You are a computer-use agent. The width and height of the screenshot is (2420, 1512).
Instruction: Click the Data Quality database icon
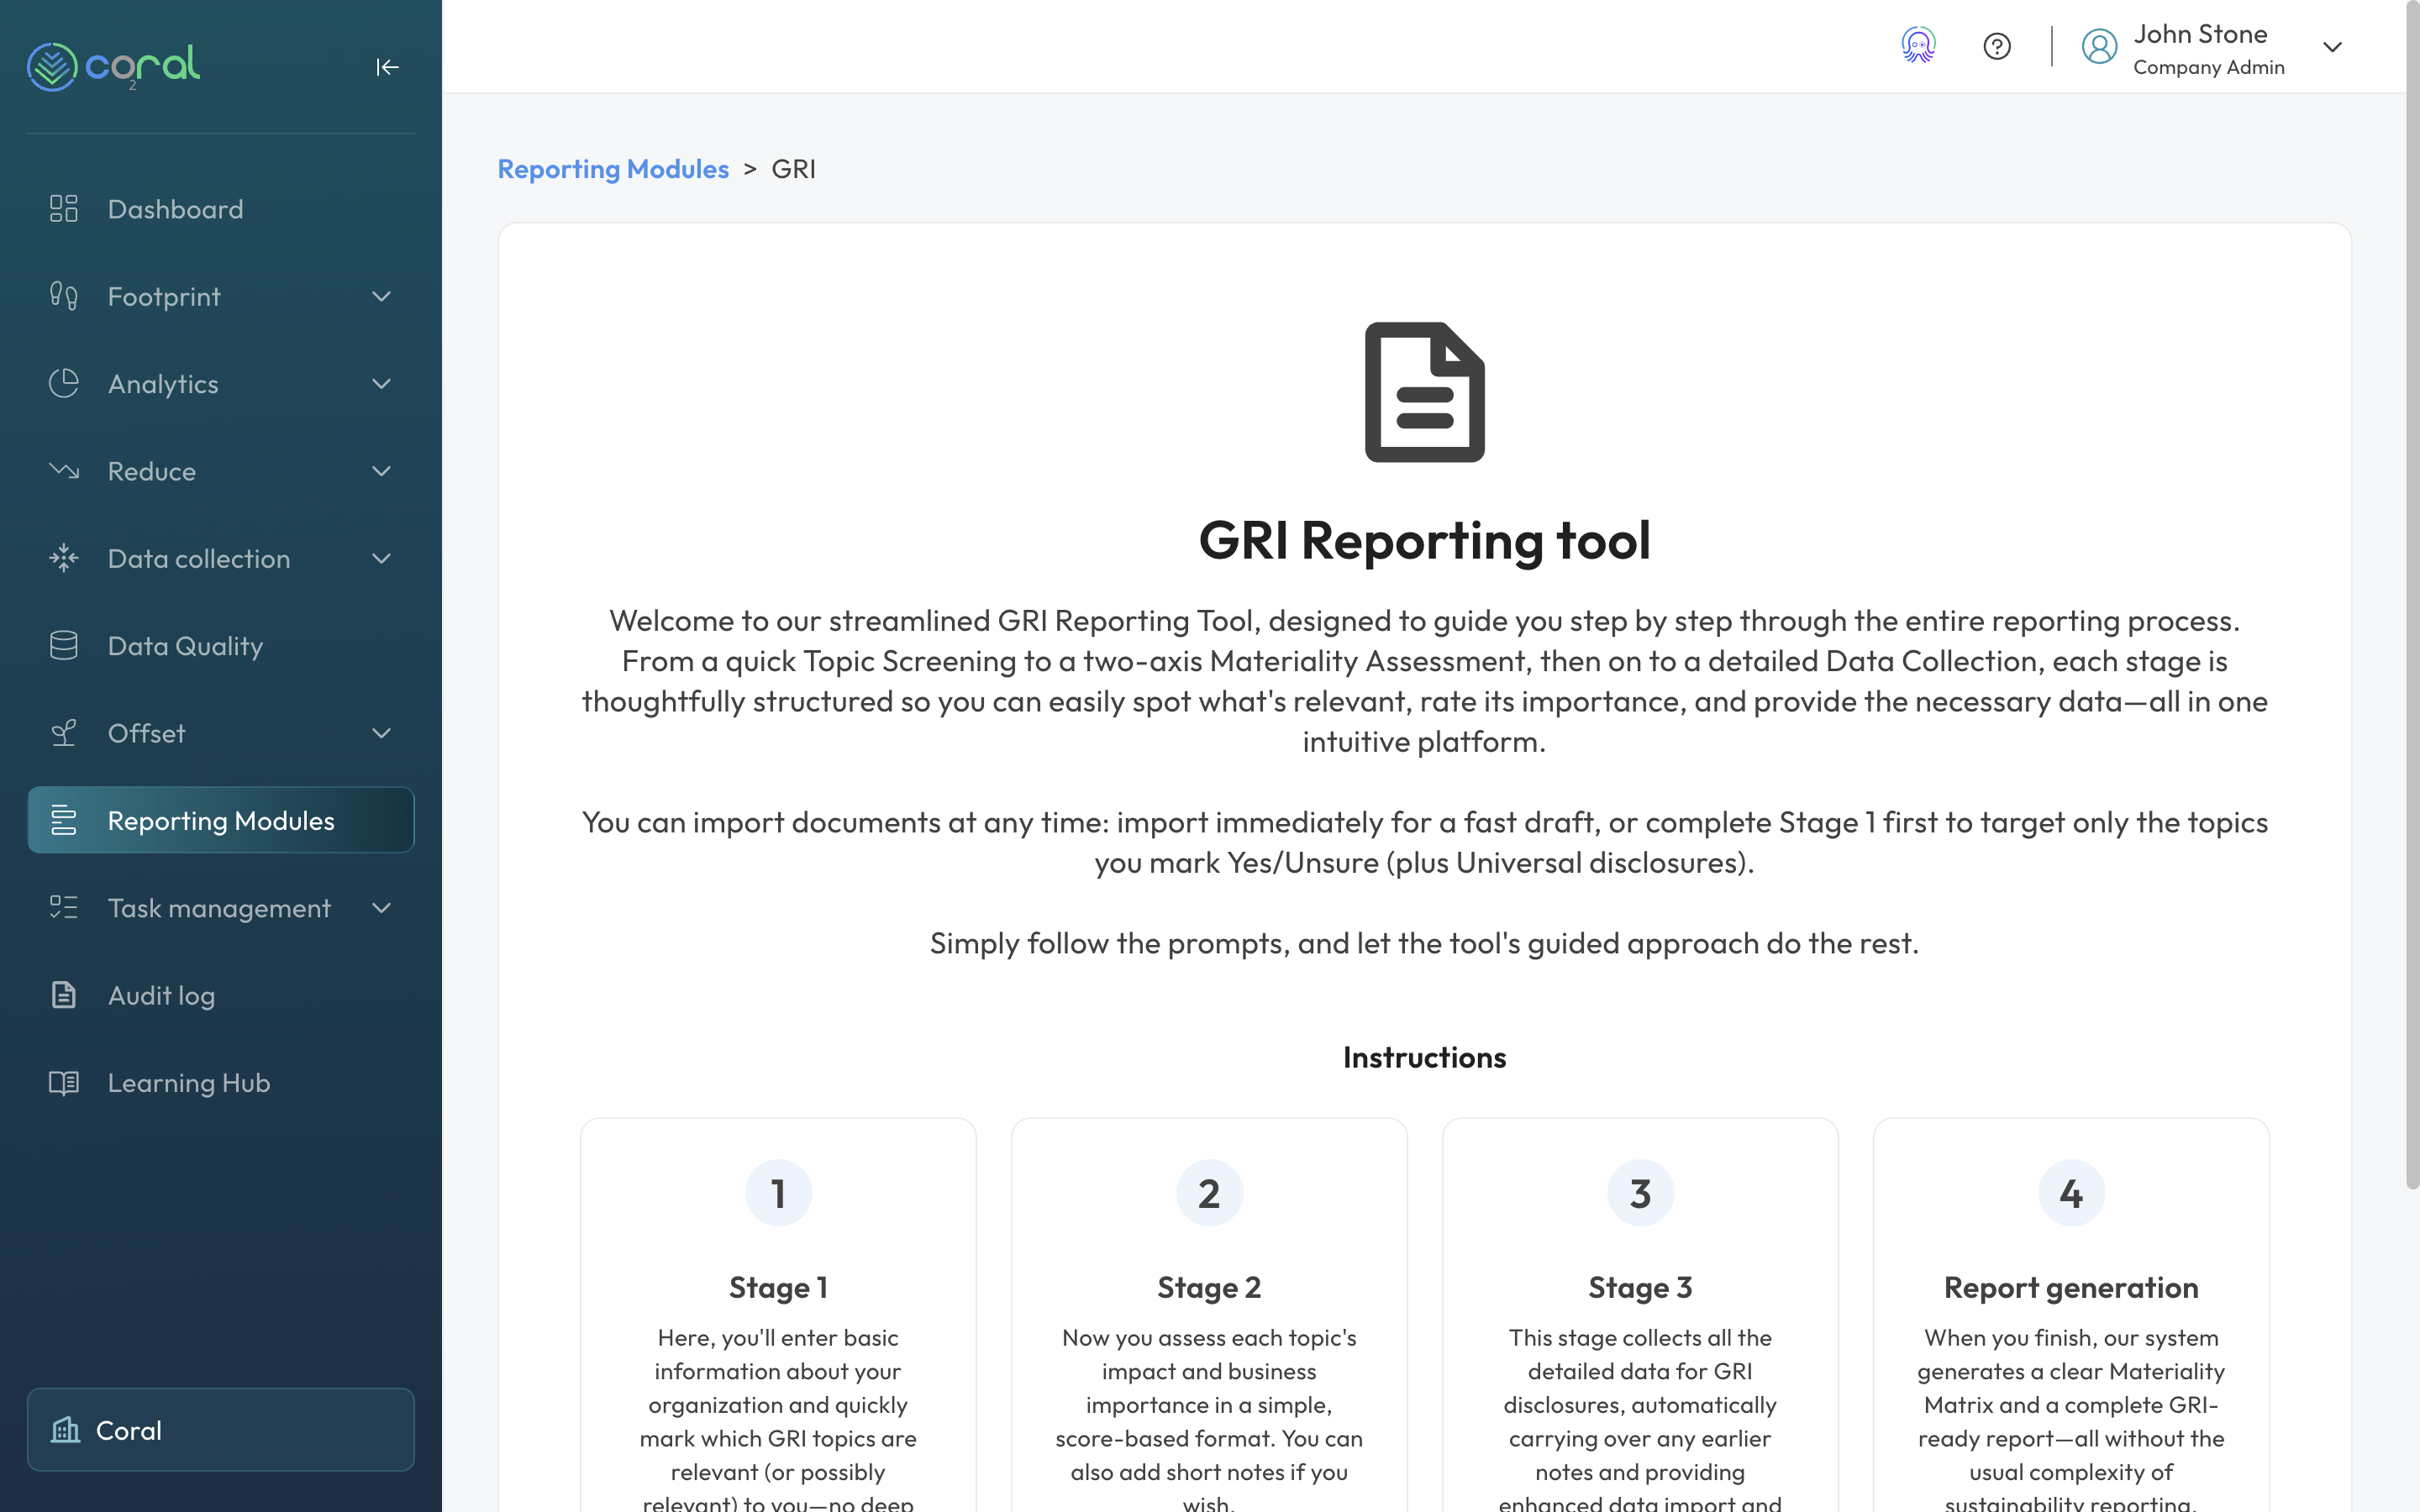64,645
